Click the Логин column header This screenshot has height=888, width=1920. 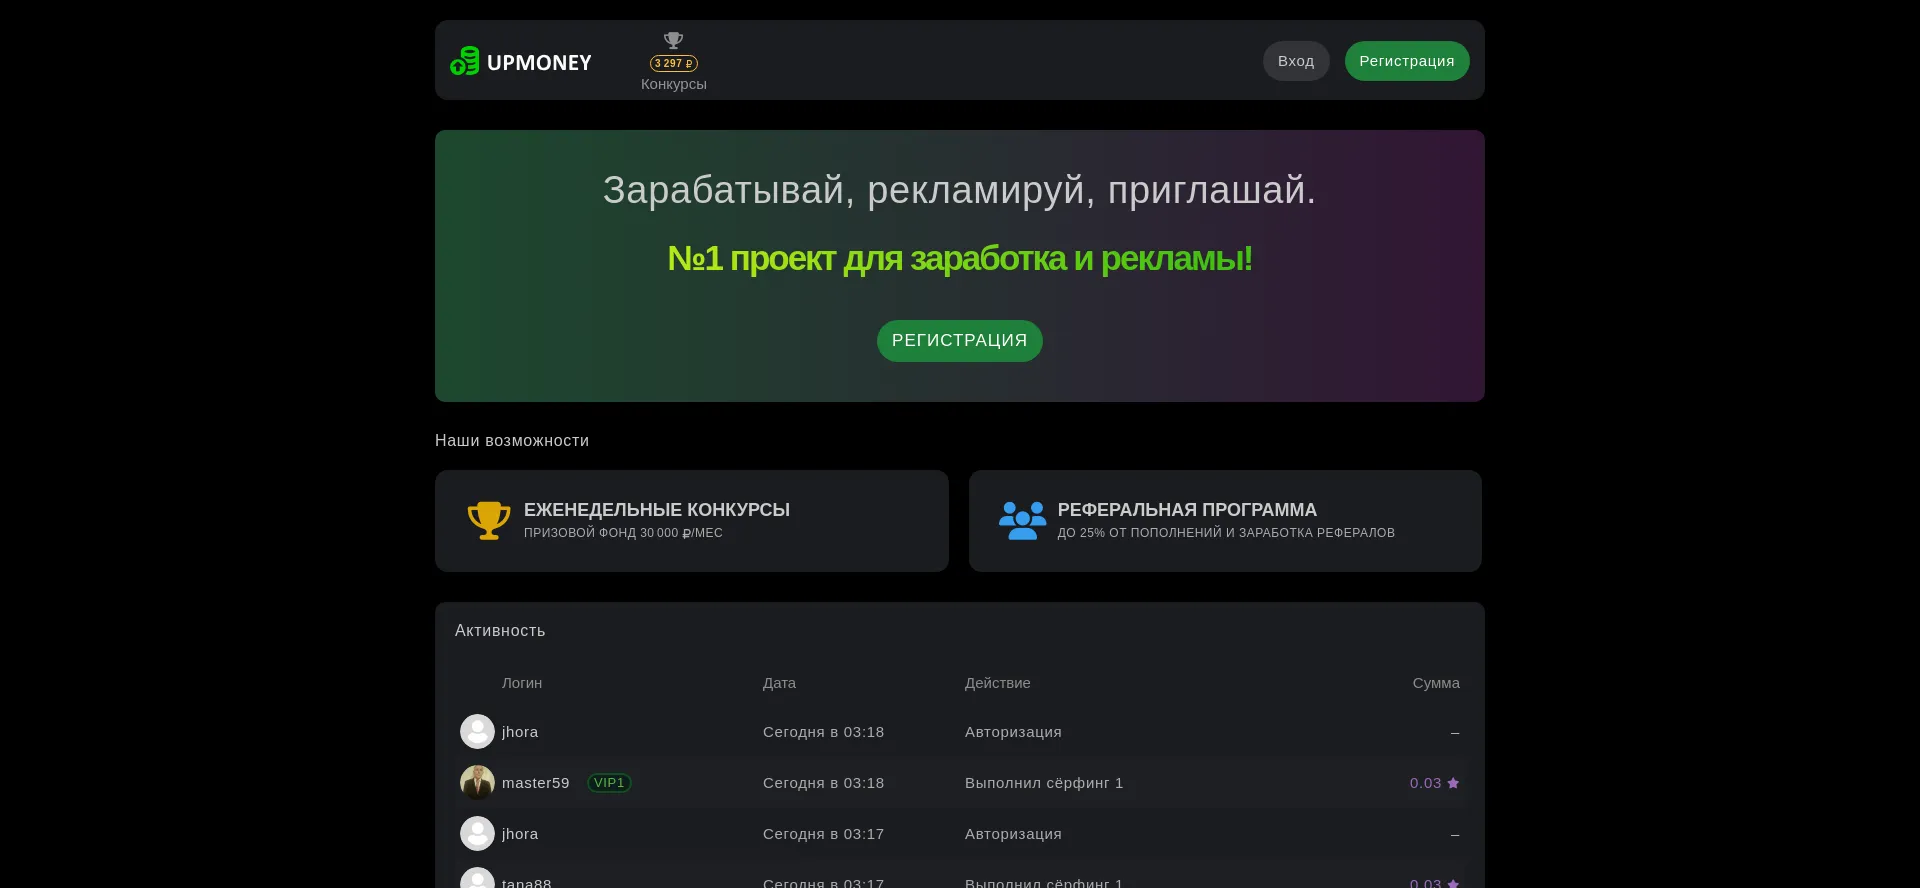(522, 683)
